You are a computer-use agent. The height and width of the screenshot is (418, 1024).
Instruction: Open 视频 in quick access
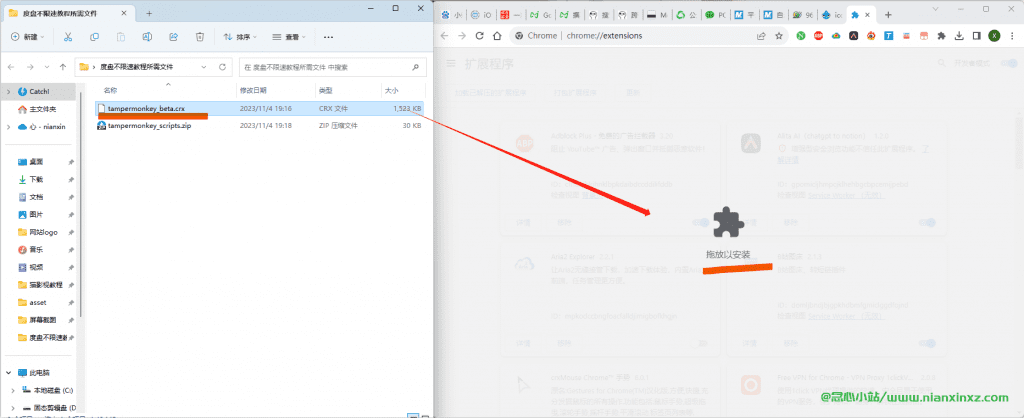(31, 267)
